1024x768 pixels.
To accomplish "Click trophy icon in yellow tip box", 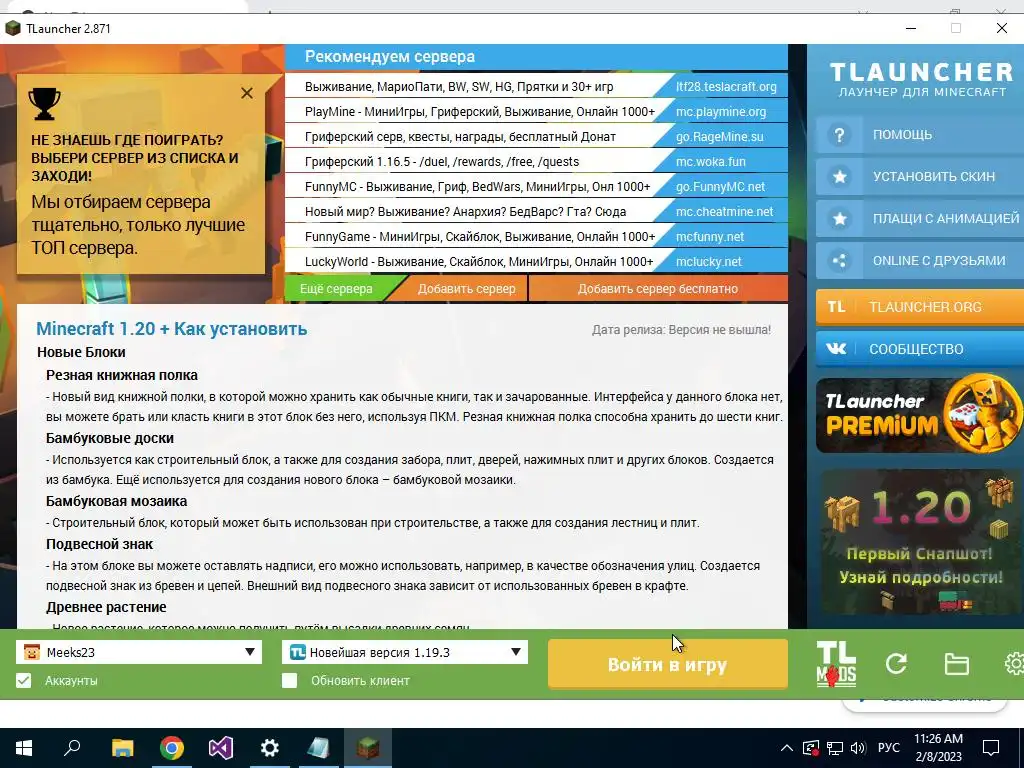I will pos(44,104).
